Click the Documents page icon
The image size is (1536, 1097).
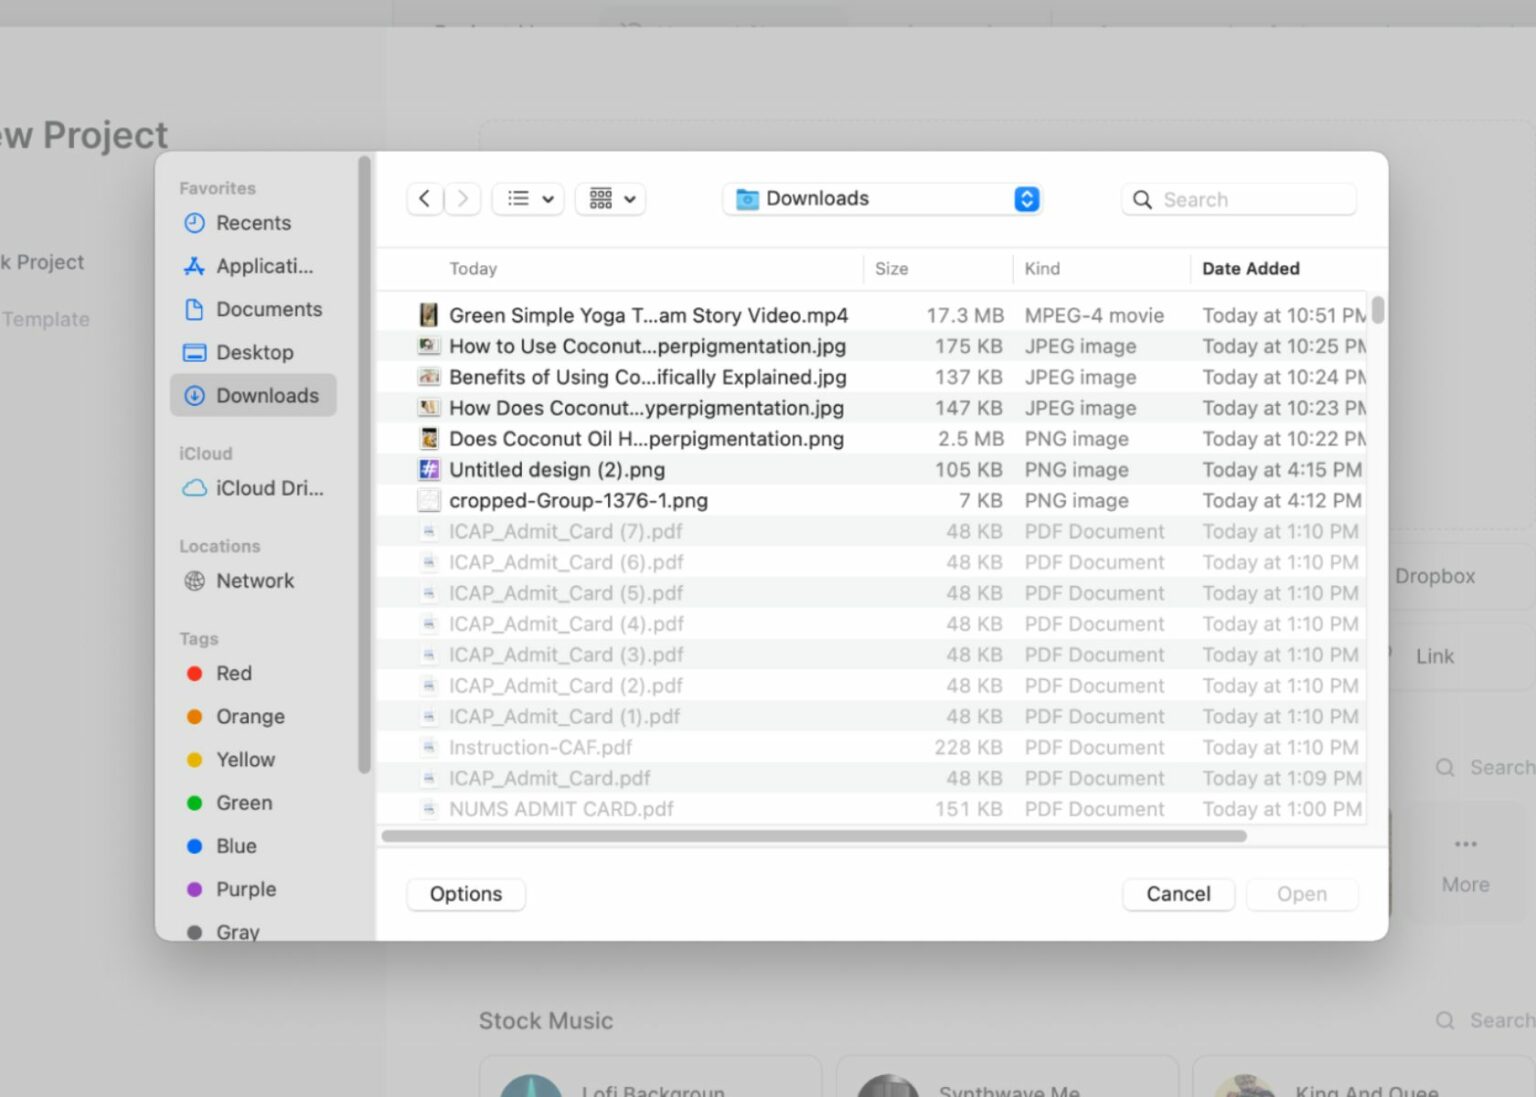coord(194,309)
